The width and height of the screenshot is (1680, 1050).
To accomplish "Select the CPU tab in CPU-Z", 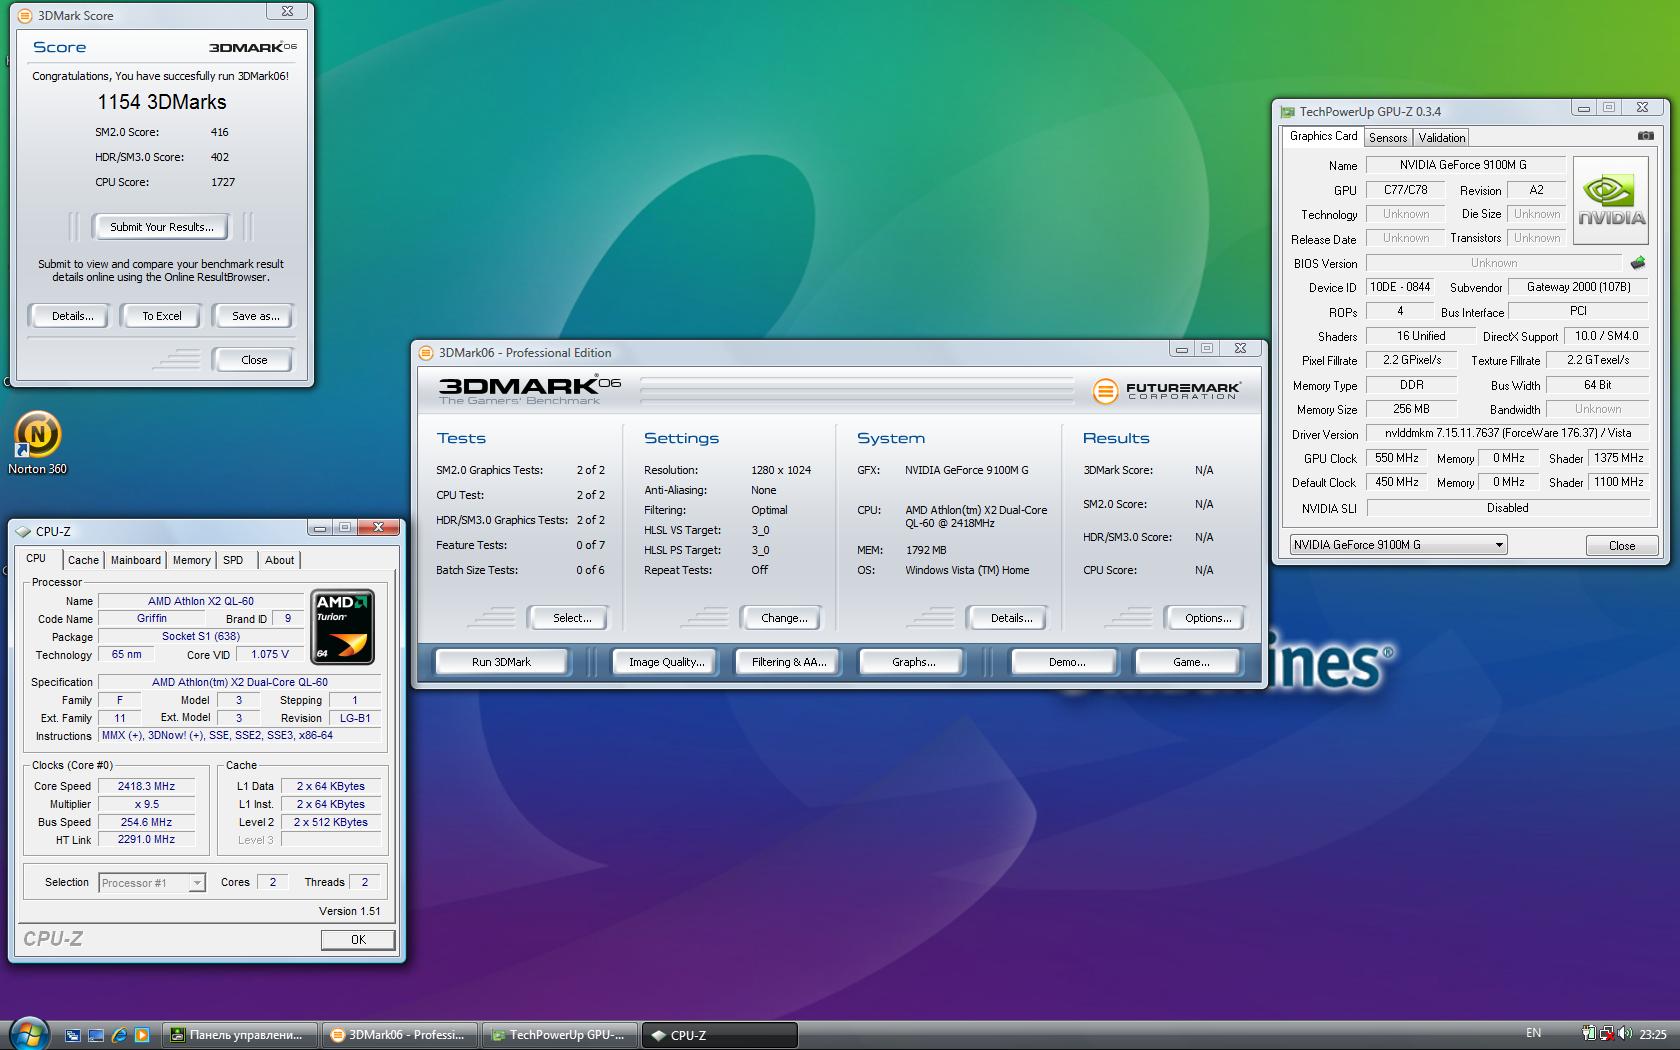I will tap(36, 558).
